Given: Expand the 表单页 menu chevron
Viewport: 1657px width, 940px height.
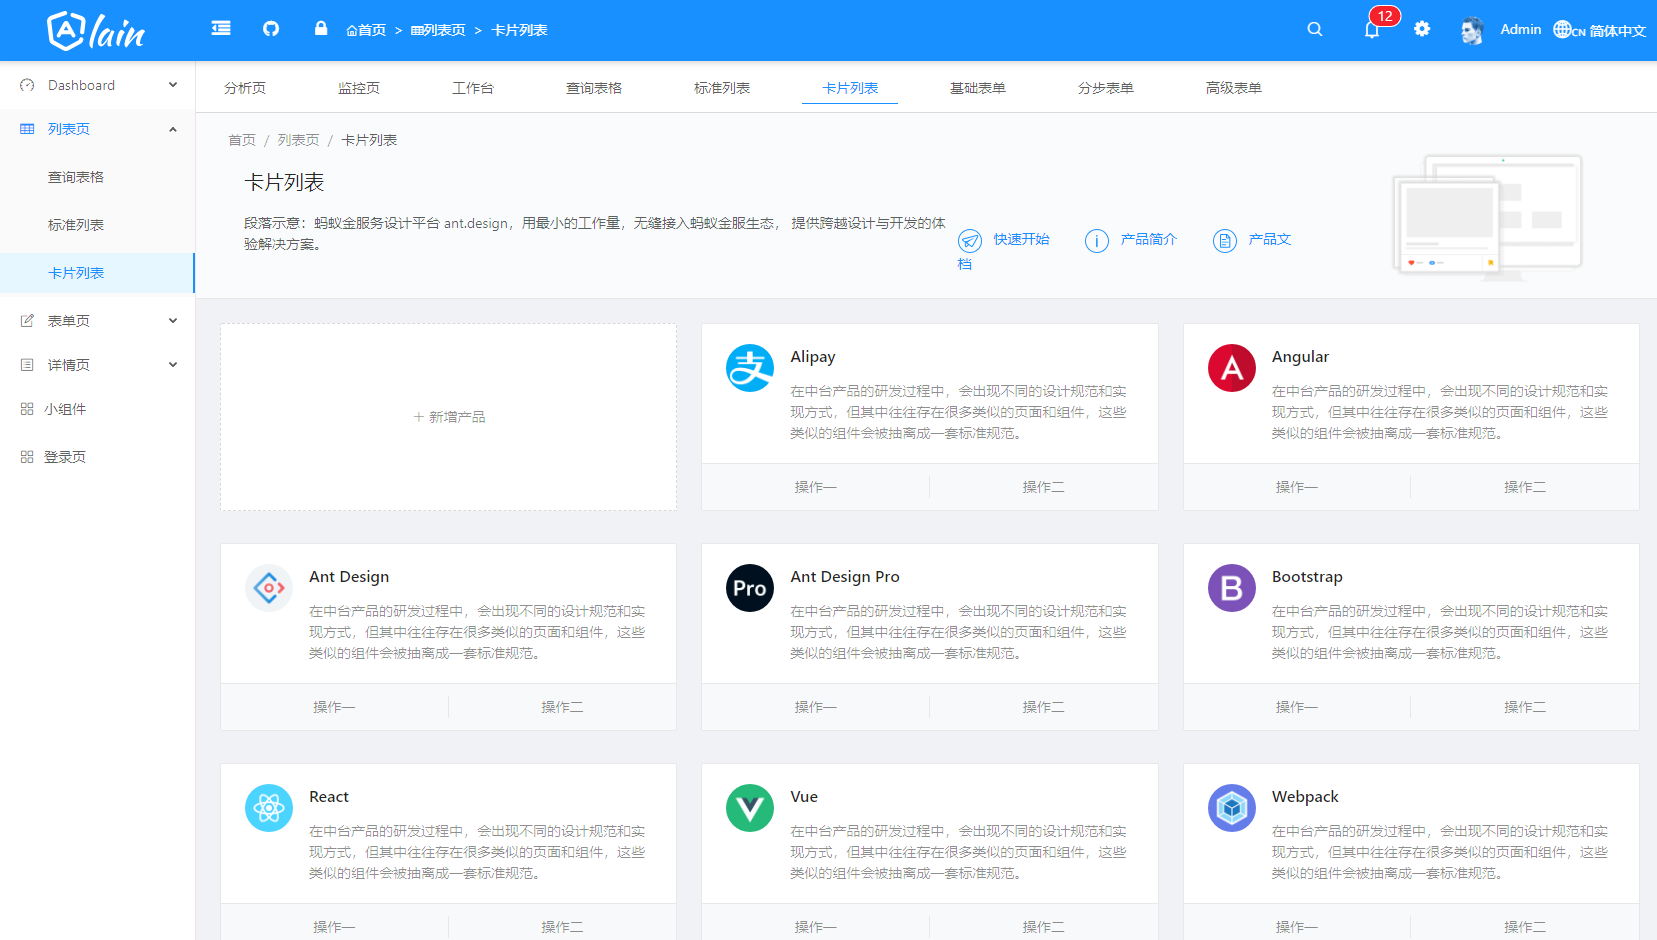Looking at the screenshot, I should pos(173,321).
